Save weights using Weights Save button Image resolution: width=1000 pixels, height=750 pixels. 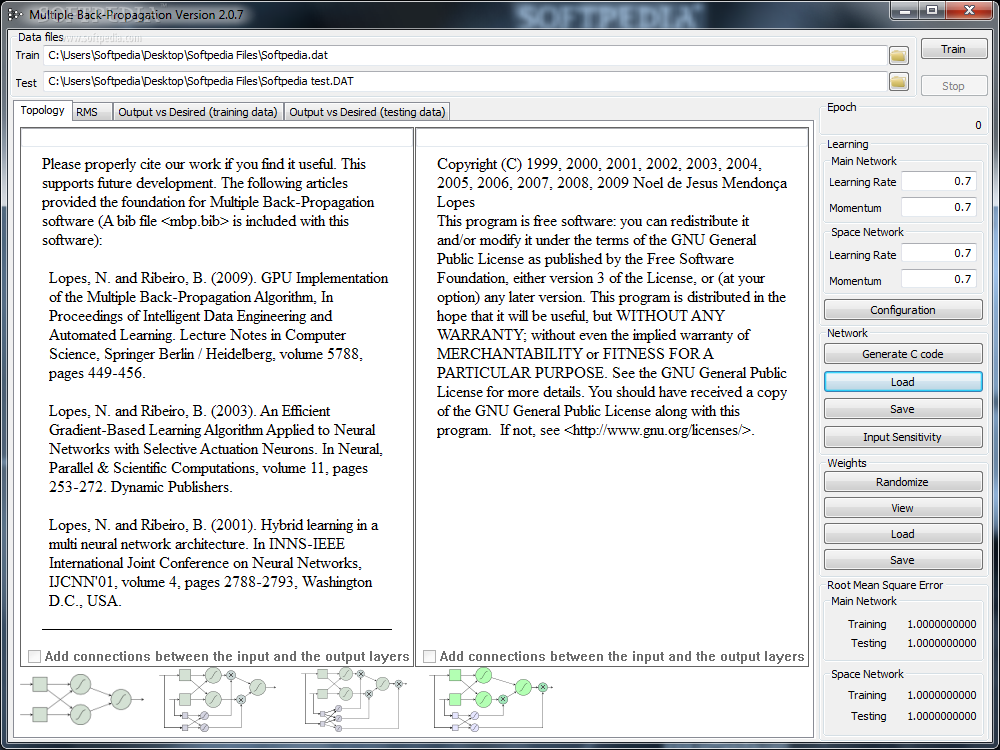tap(903, 560)
